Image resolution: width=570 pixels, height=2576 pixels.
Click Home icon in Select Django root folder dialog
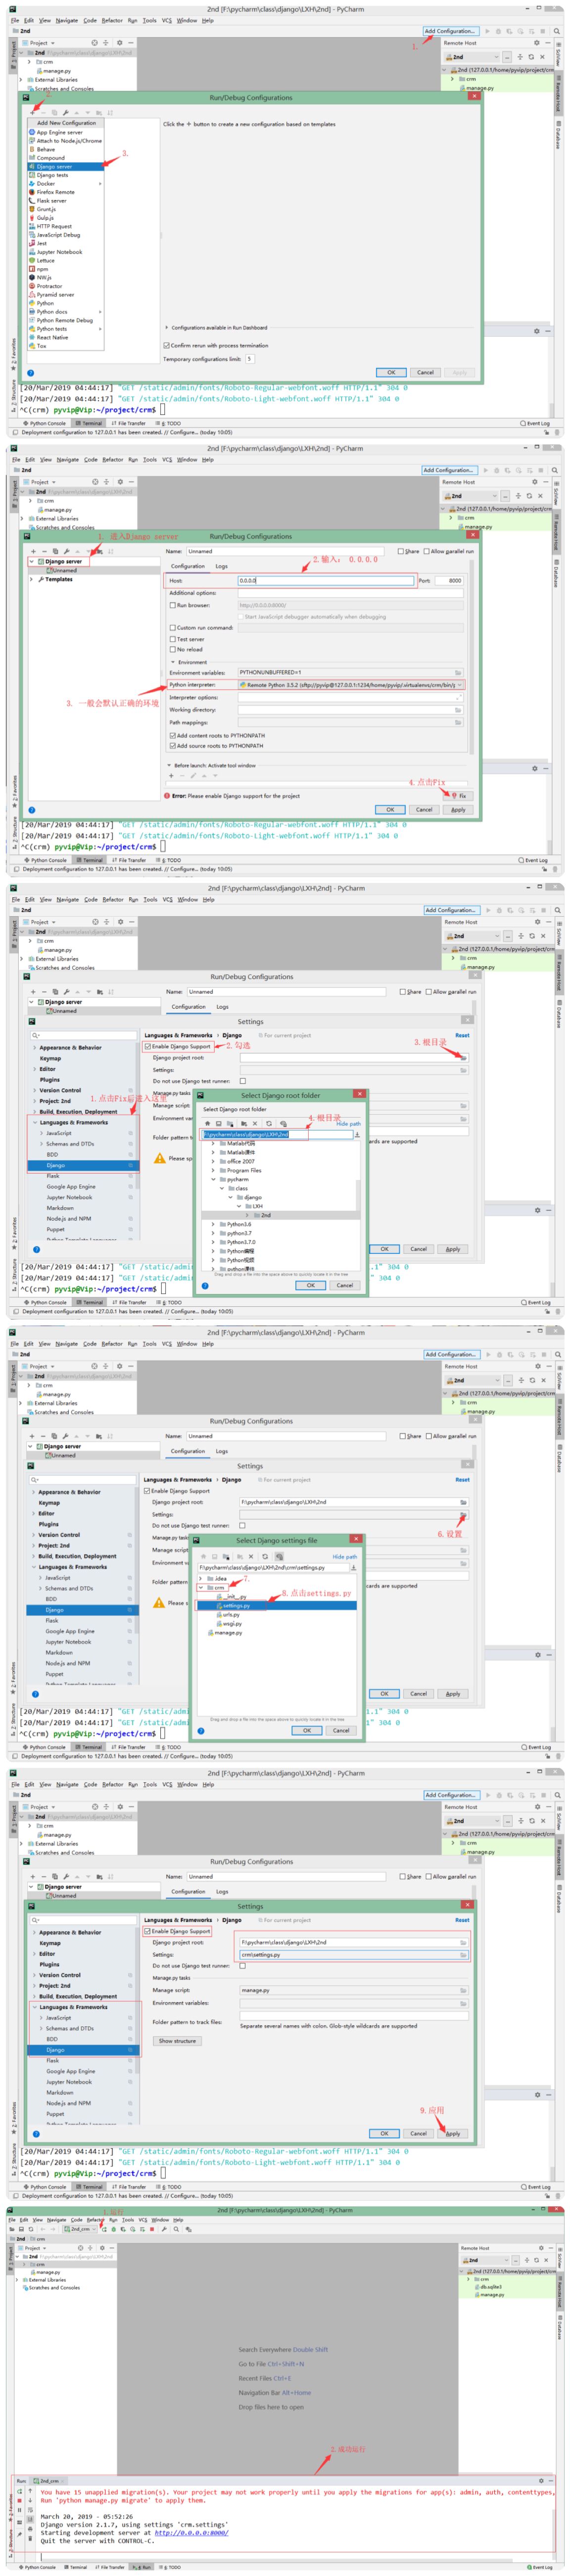207,1123
